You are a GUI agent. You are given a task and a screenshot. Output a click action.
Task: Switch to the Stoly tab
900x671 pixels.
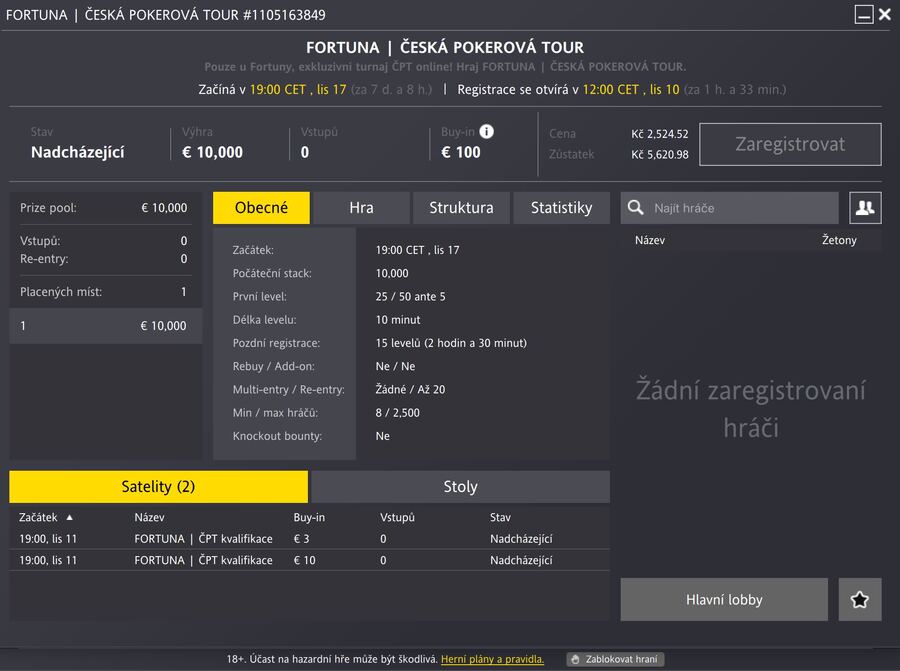pyautogui.click(x=460, y=487)
